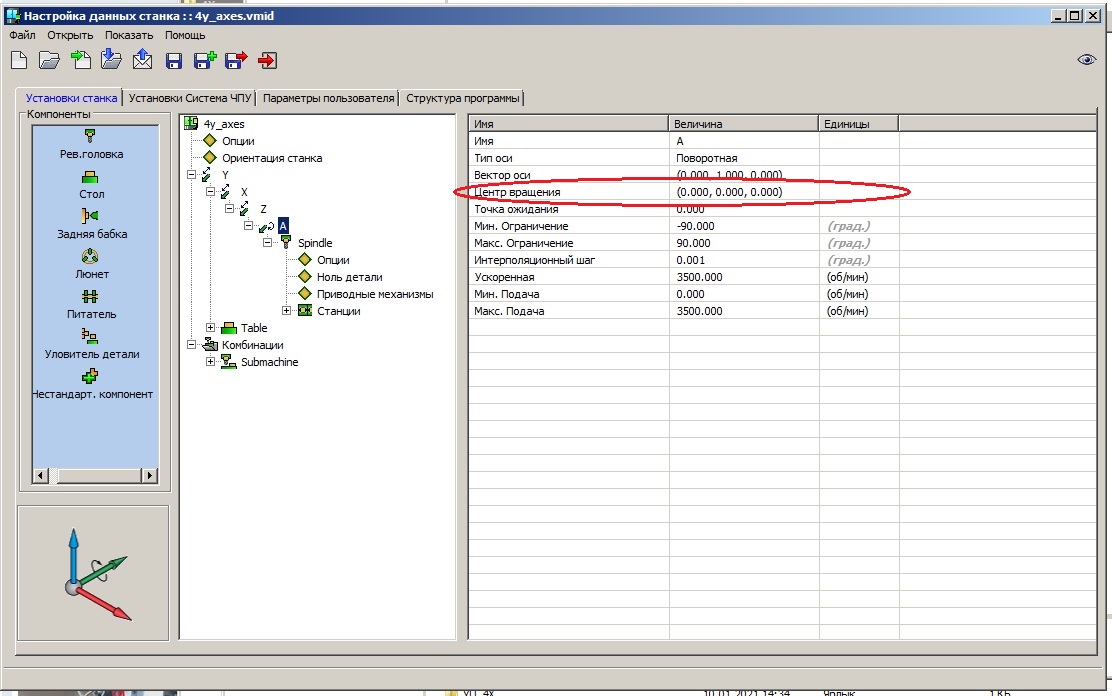Select the Уловитель детали component
The image size is (1112, 696).
click(x=92, y=345)
